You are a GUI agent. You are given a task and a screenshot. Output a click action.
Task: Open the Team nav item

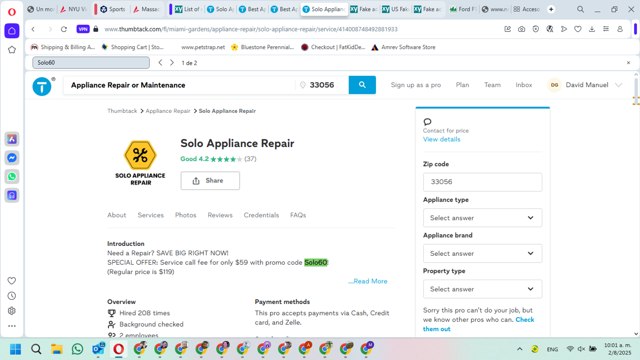pos(492,85)
